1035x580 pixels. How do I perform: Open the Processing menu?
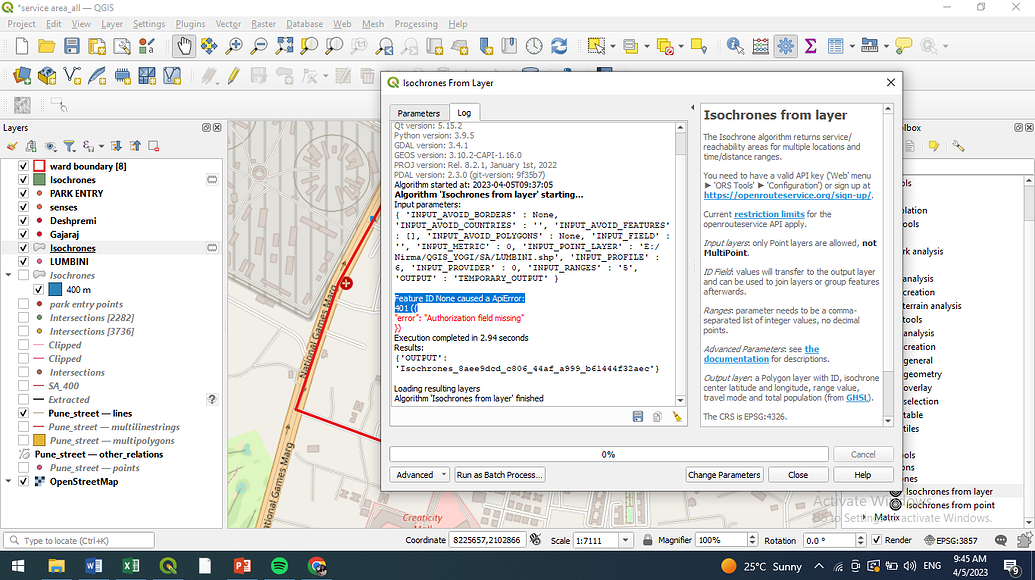pos(414,23)
